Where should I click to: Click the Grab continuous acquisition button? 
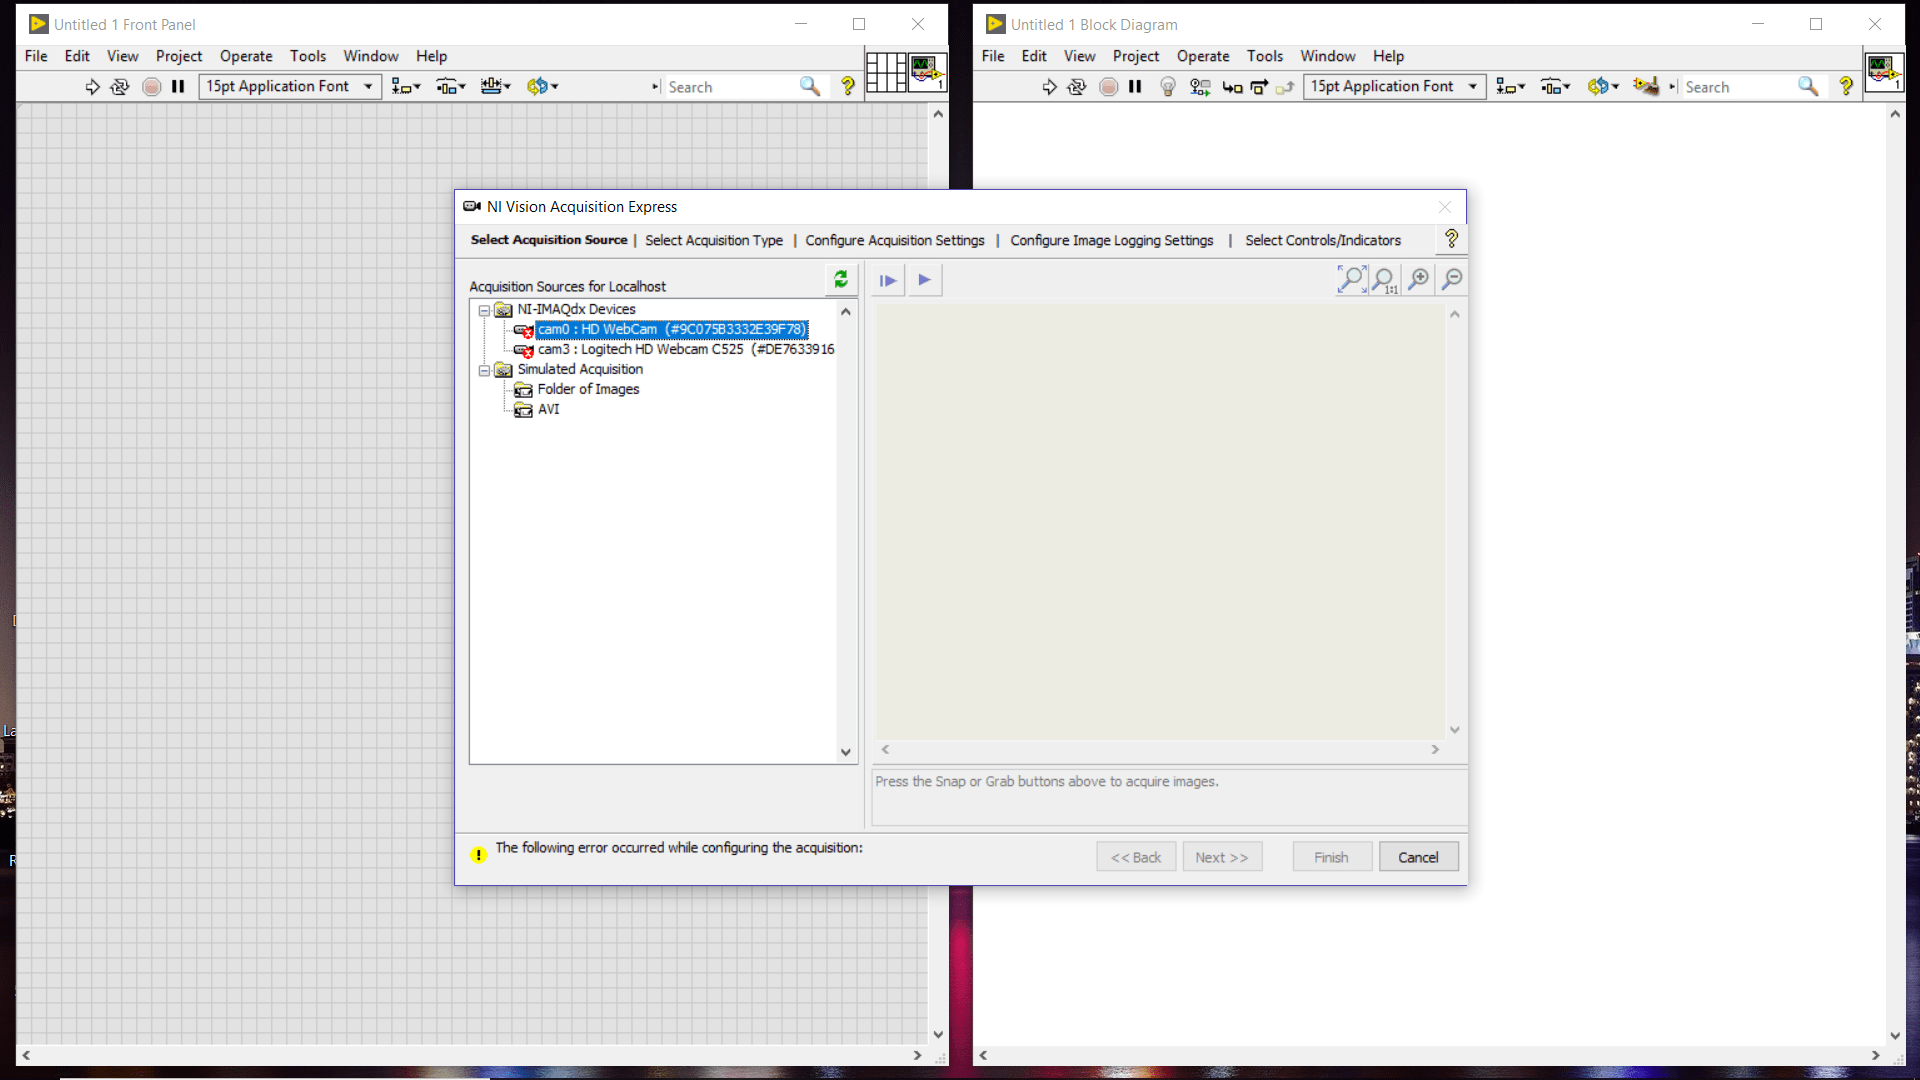(924, 280)
